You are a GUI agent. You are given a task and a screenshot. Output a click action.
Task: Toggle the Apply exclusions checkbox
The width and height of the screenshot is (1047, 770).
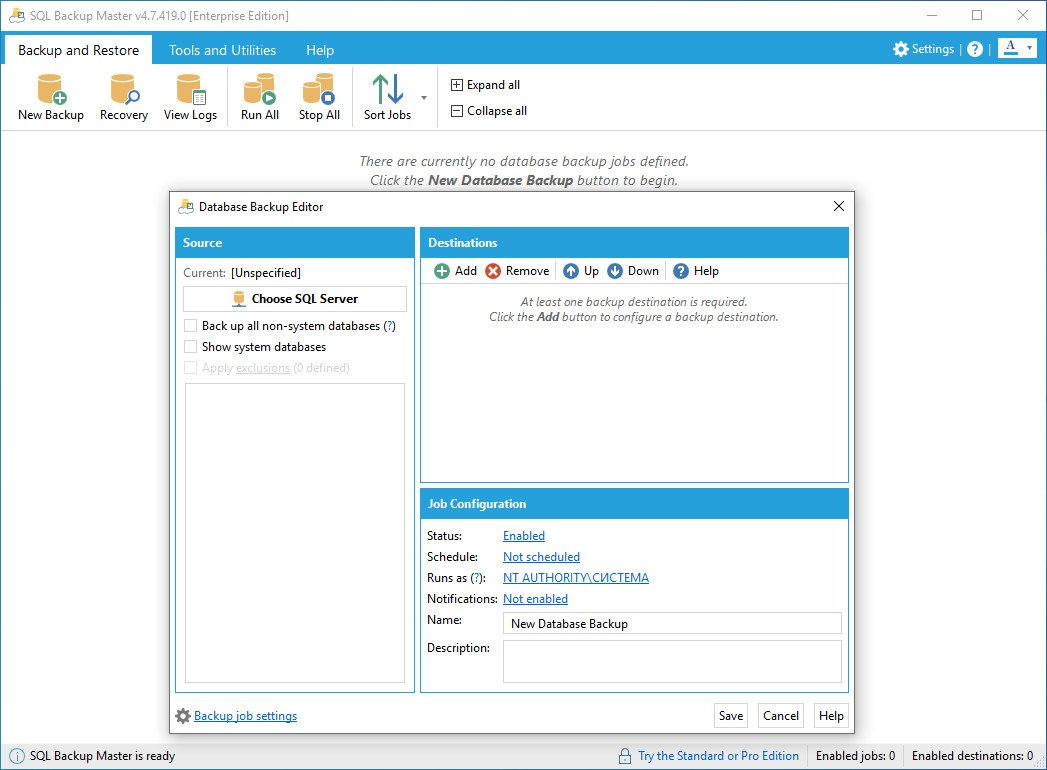click(x=191, y=368)
